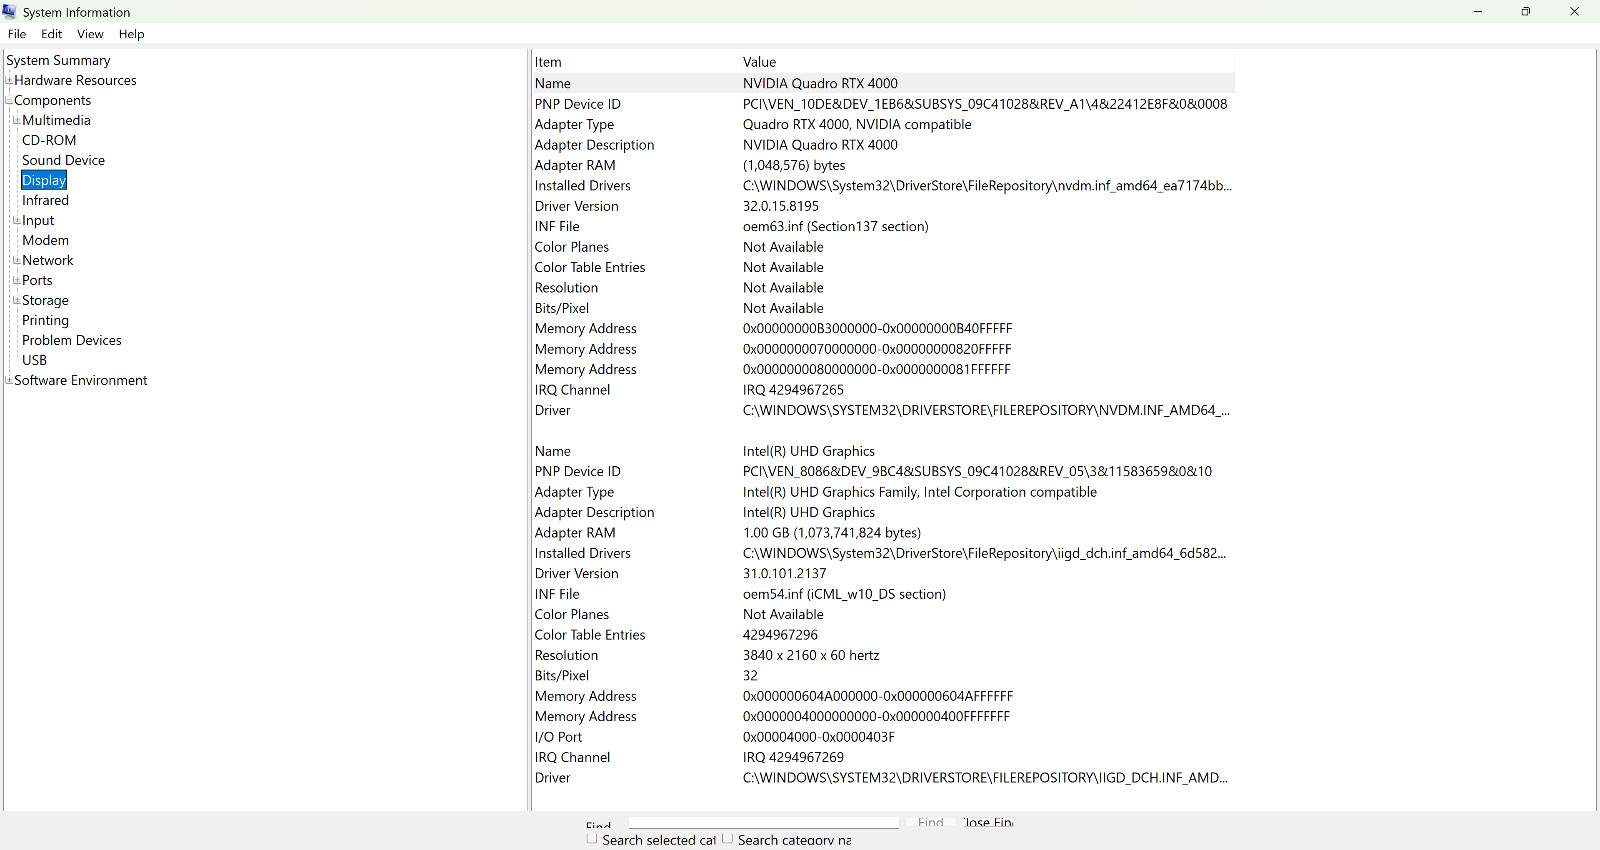Expand the Network node
1600x850 pixels.
(x=17, y=261)
